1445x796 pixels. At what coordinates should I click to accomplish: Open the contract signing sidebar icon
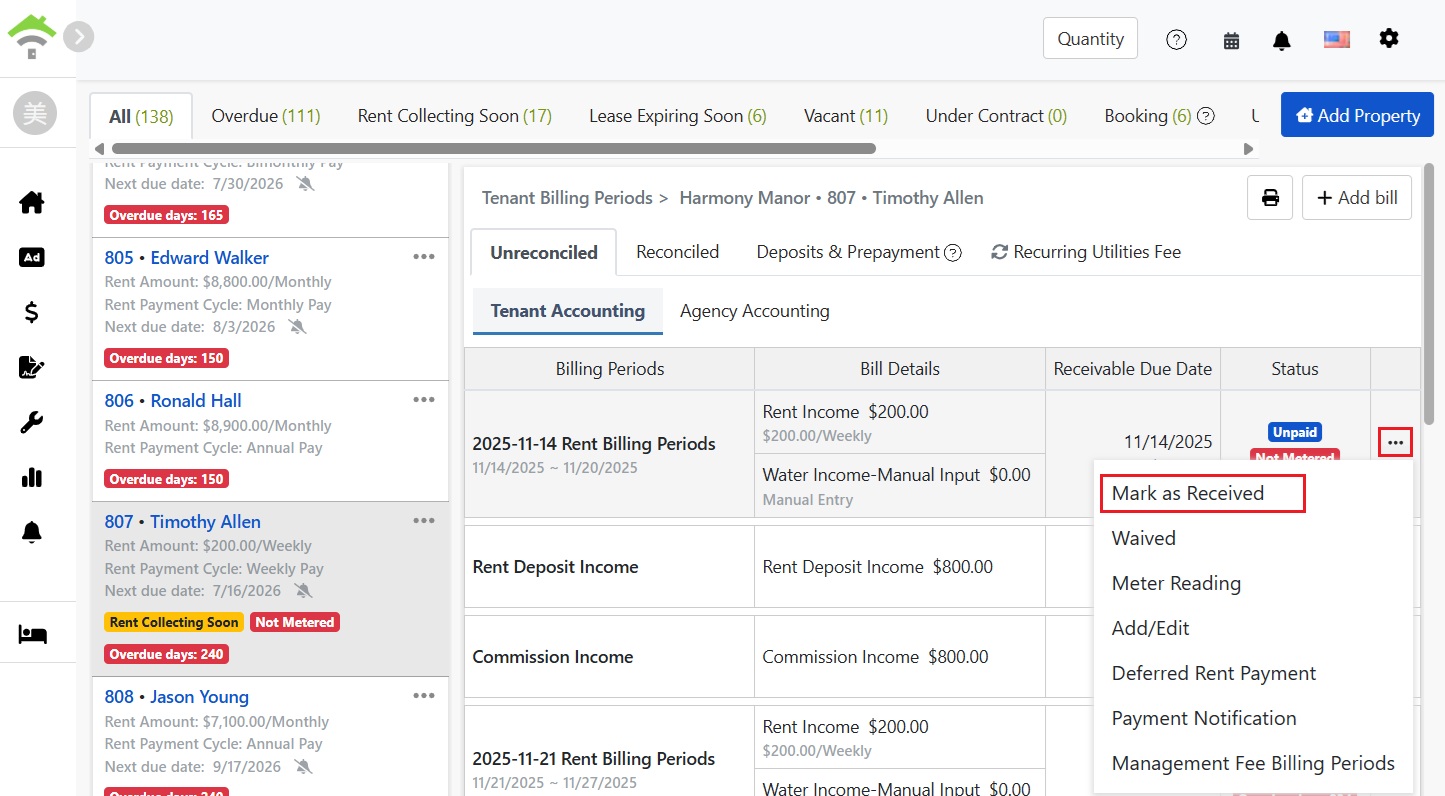[32, 368]
